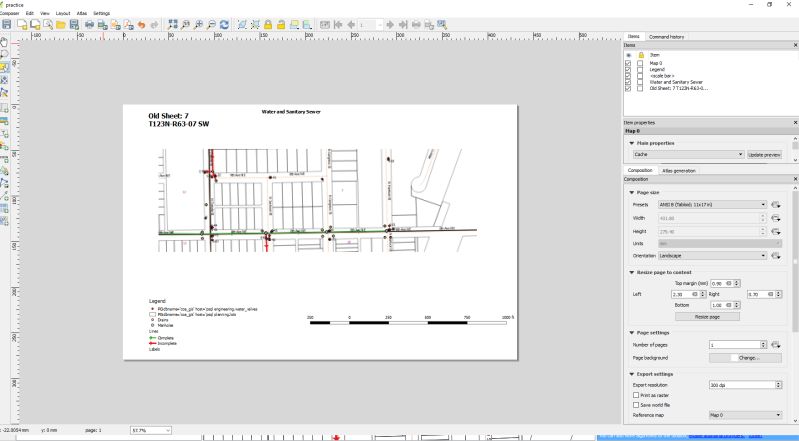Toggle visibility checkbox for scale bar item
Image resolution: width=799 pixels, height=441 pixels.
[x=628, y=75]
